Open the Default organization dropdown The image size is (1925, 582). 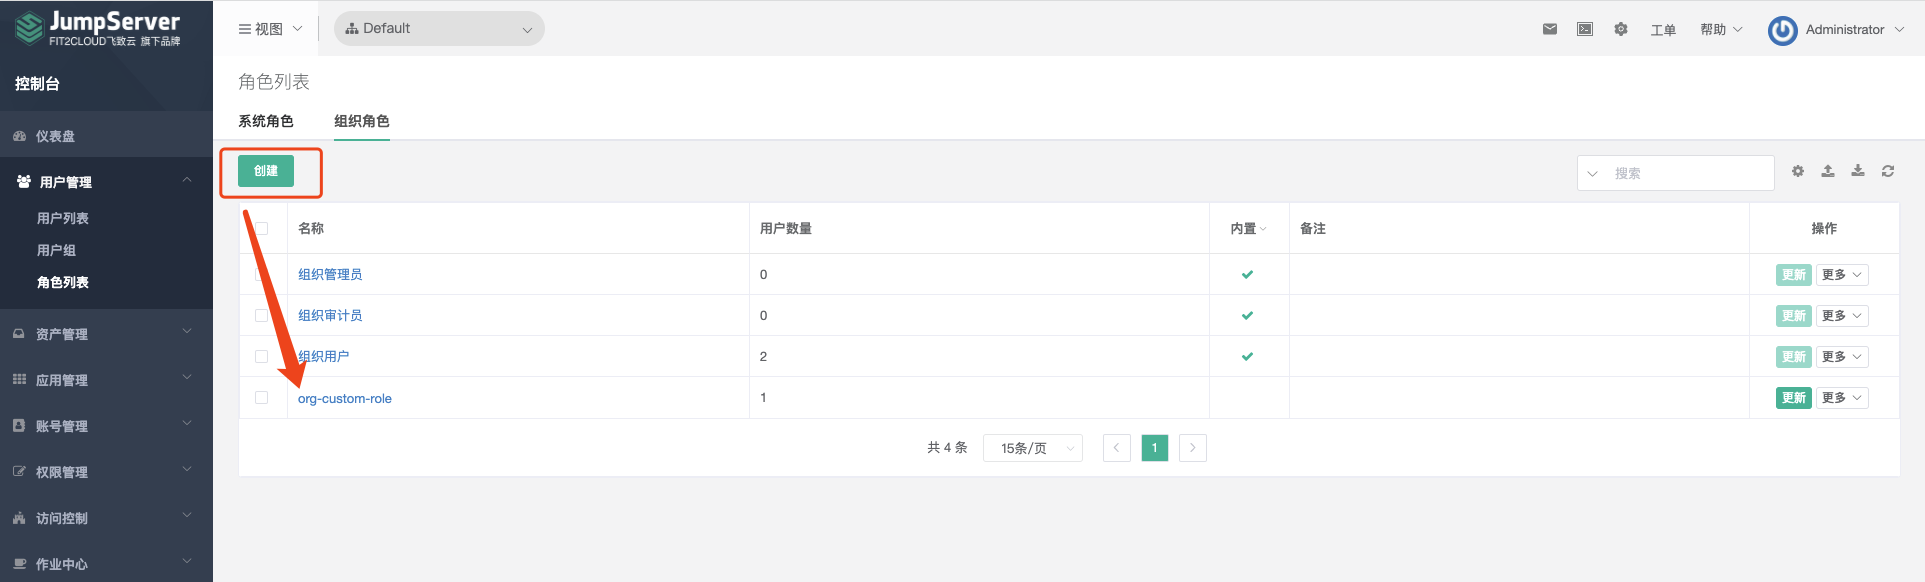click(439, 29)
